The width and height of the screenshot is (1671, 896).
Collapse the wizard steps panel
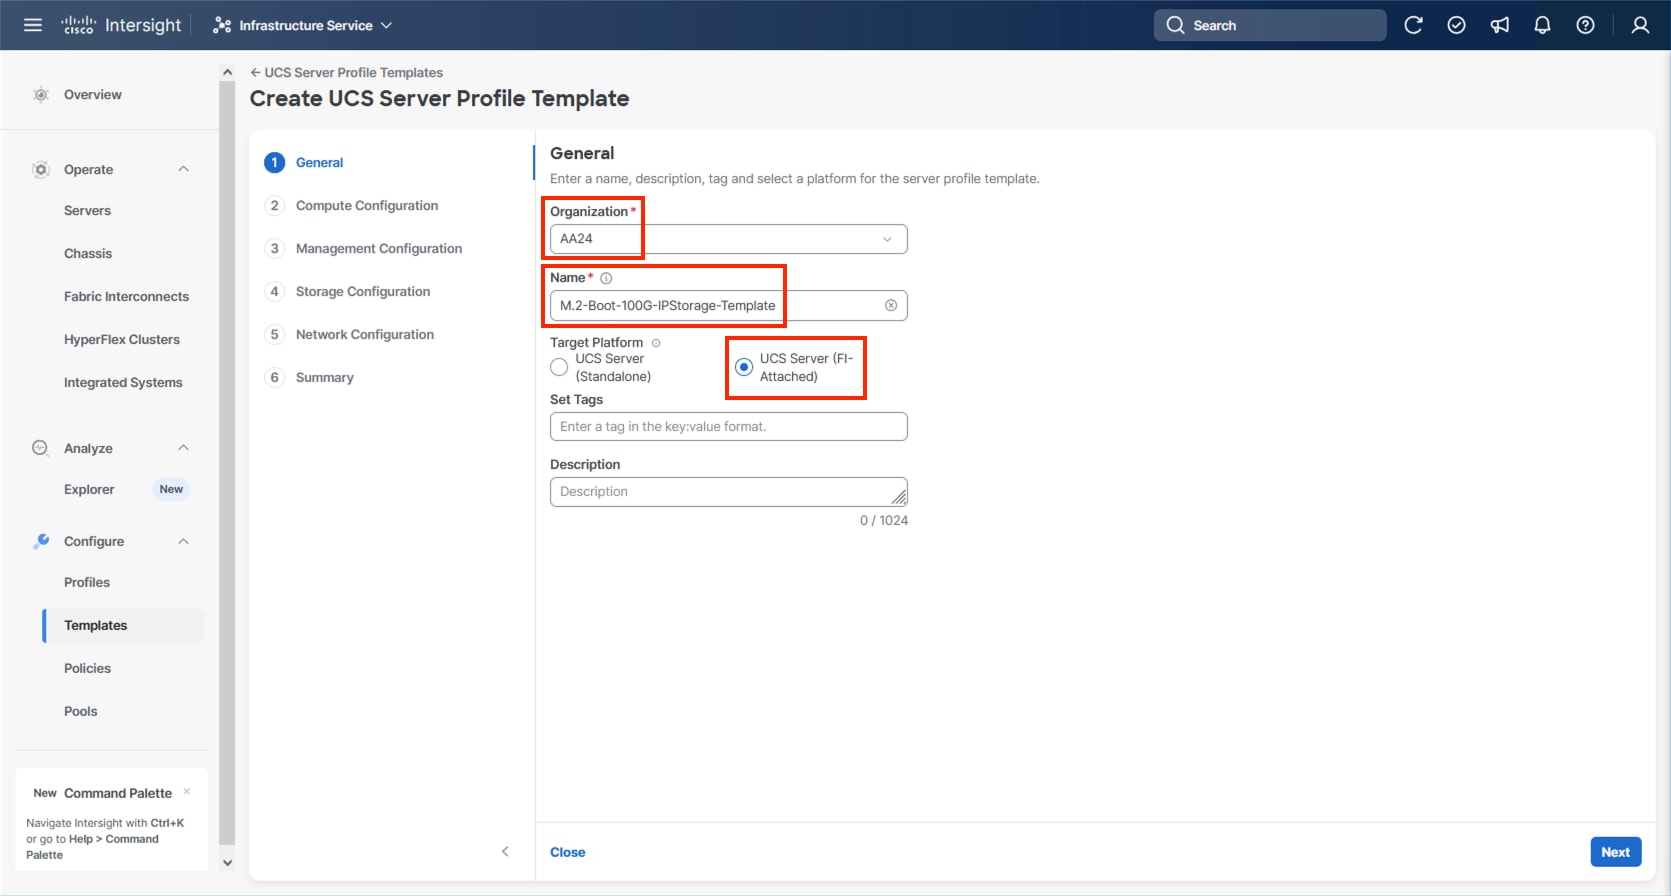(x=505, y=851)
